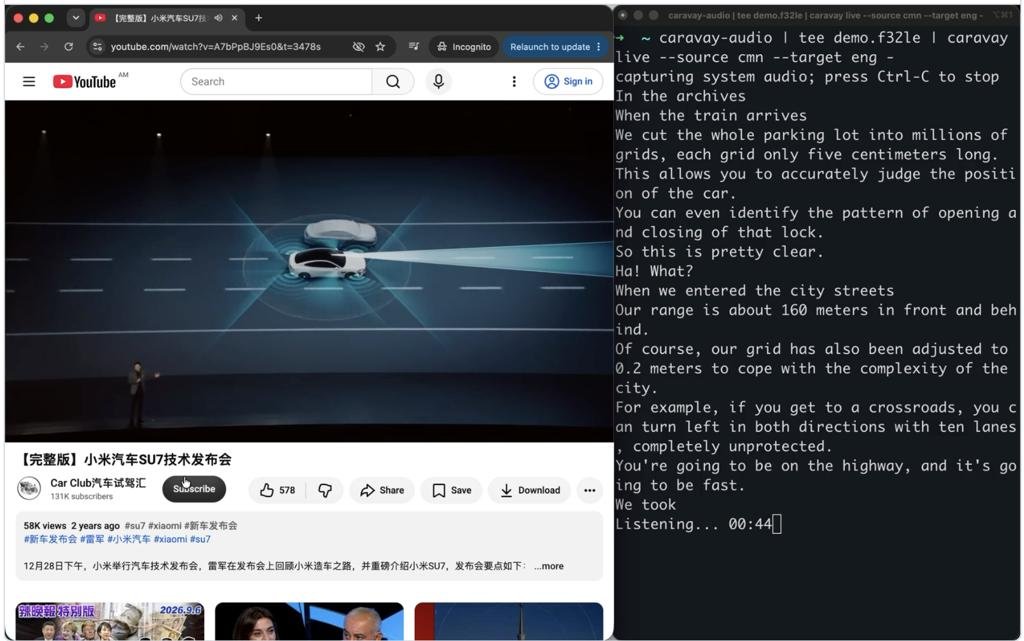Open the tab search dropdown chevron
The image size is (1024, 641).
coord(76,18)
